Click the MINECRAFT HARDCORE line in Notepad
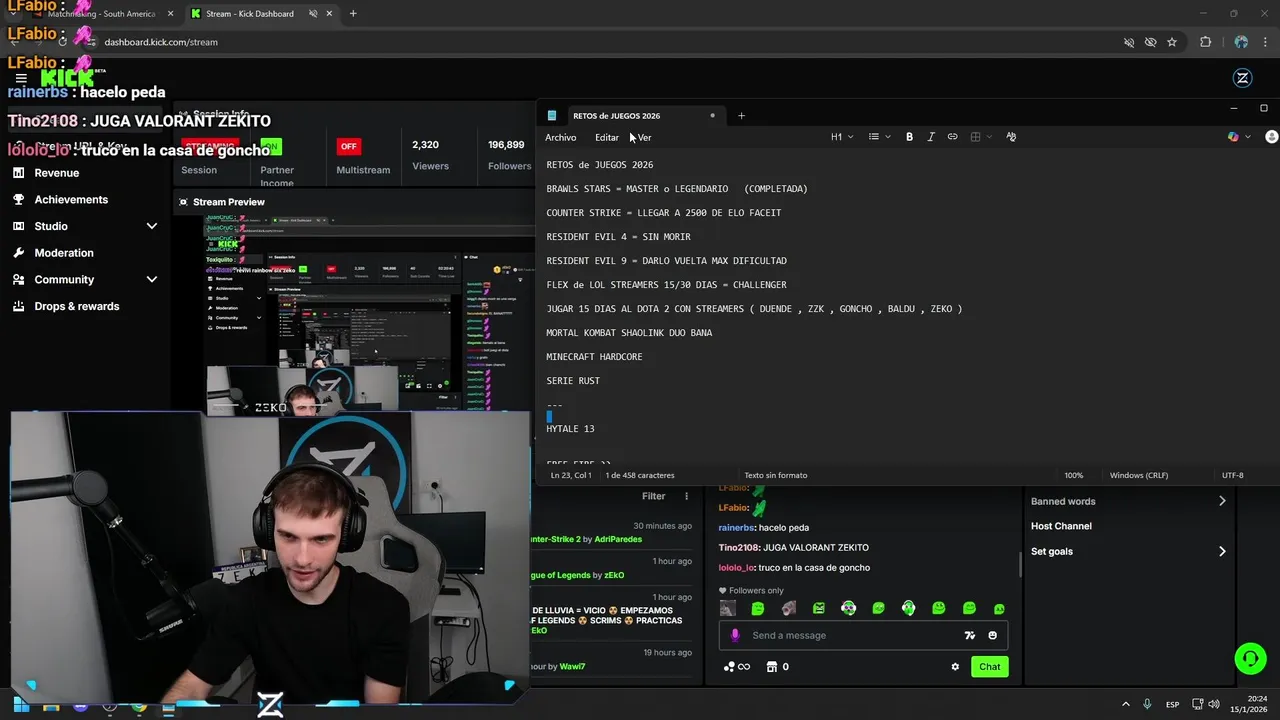The width and height of the screenshot is (1280, 720). 594,357
